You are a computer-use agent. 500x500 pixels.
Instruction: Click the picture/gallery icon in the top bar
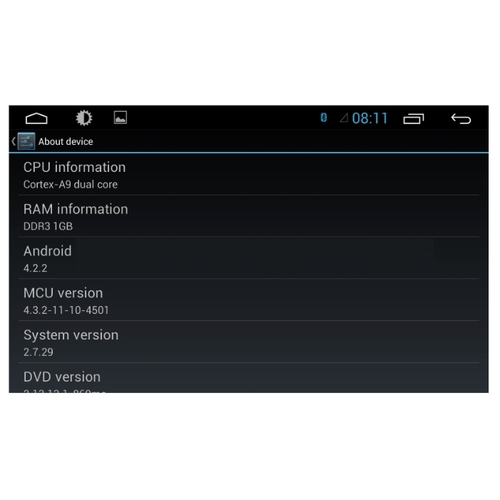pos(120,118)
